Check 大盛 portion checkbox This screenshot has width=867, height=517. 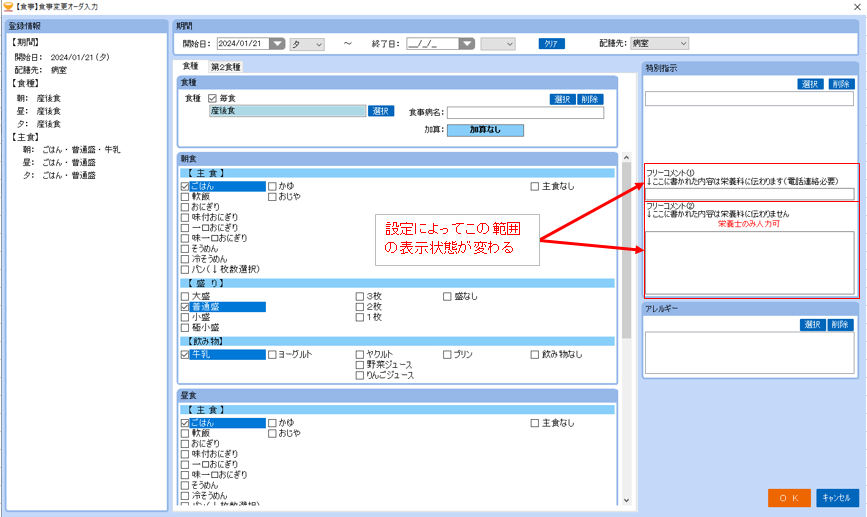(x=185, y=296)
